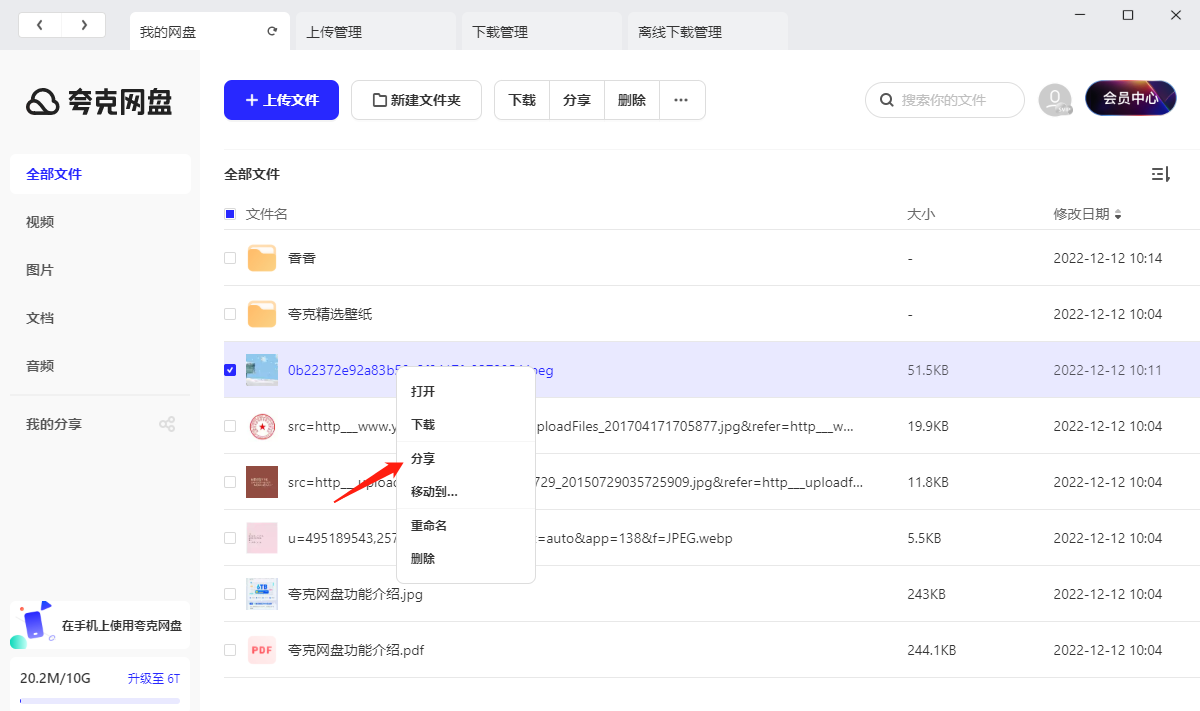Check the select-all box beside 文件名
The image size is (1200, 711).
[x=230, y=213]
